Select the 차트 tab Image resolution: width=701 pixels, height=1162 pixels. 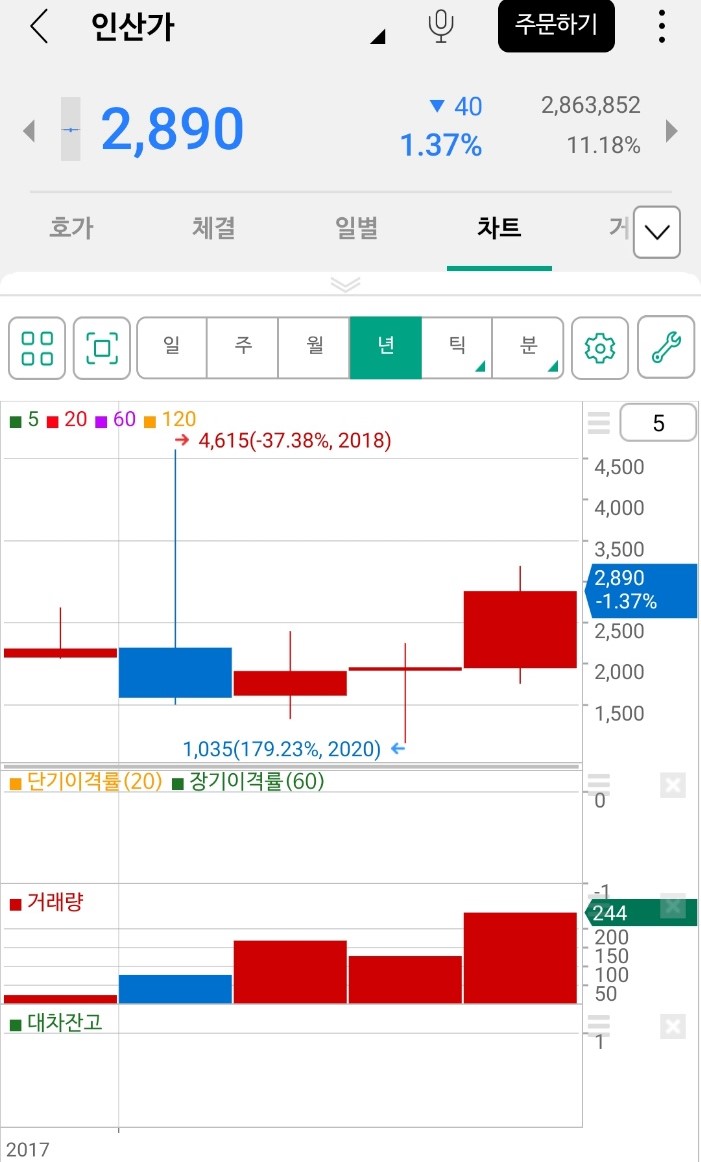click(499, 228)
